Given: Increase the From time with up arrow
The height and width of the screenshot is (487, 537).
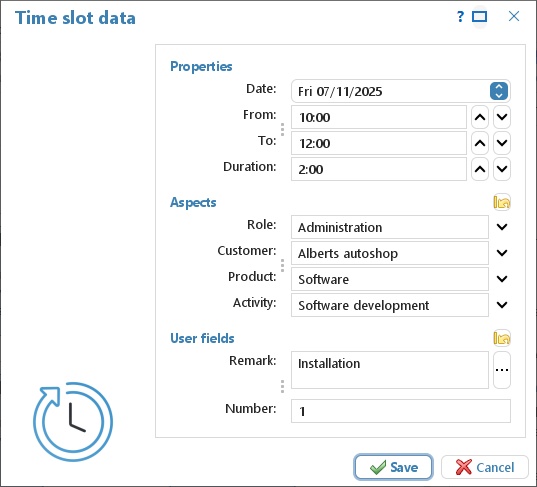Looking at the screenshot, I should pos(480,117).
